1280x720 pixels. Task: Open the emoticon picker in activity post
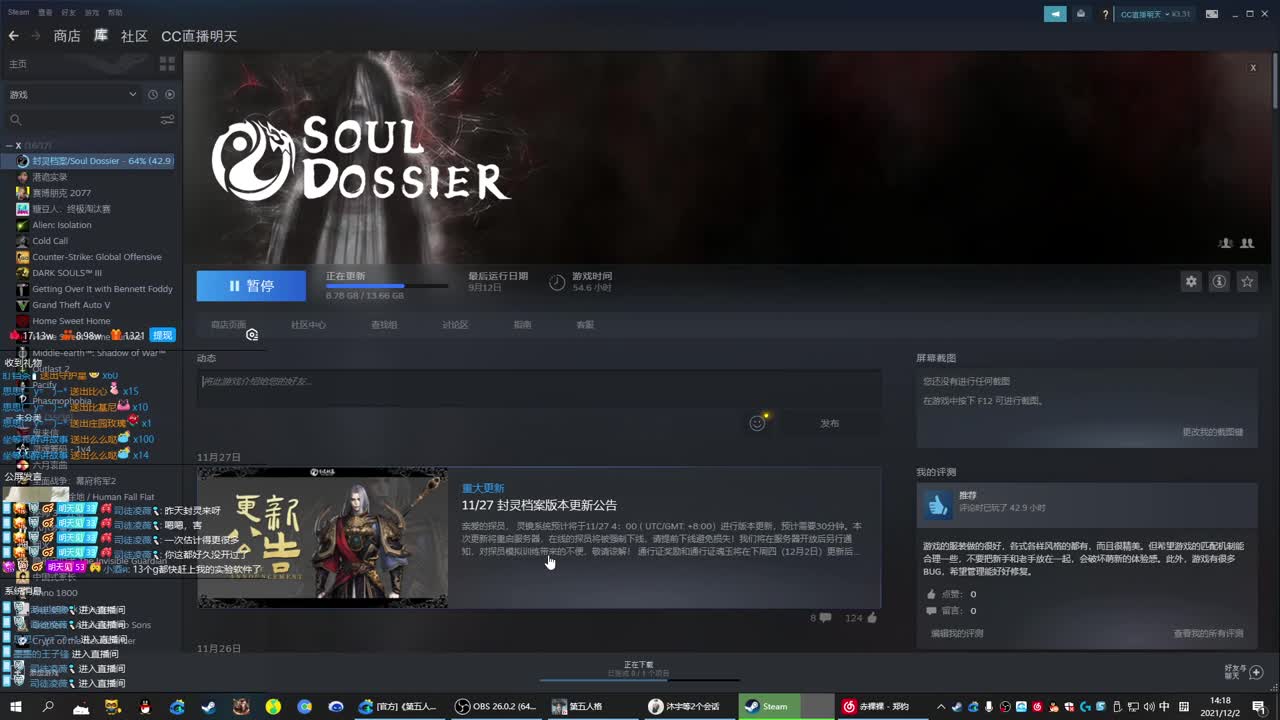coord(757,423)
